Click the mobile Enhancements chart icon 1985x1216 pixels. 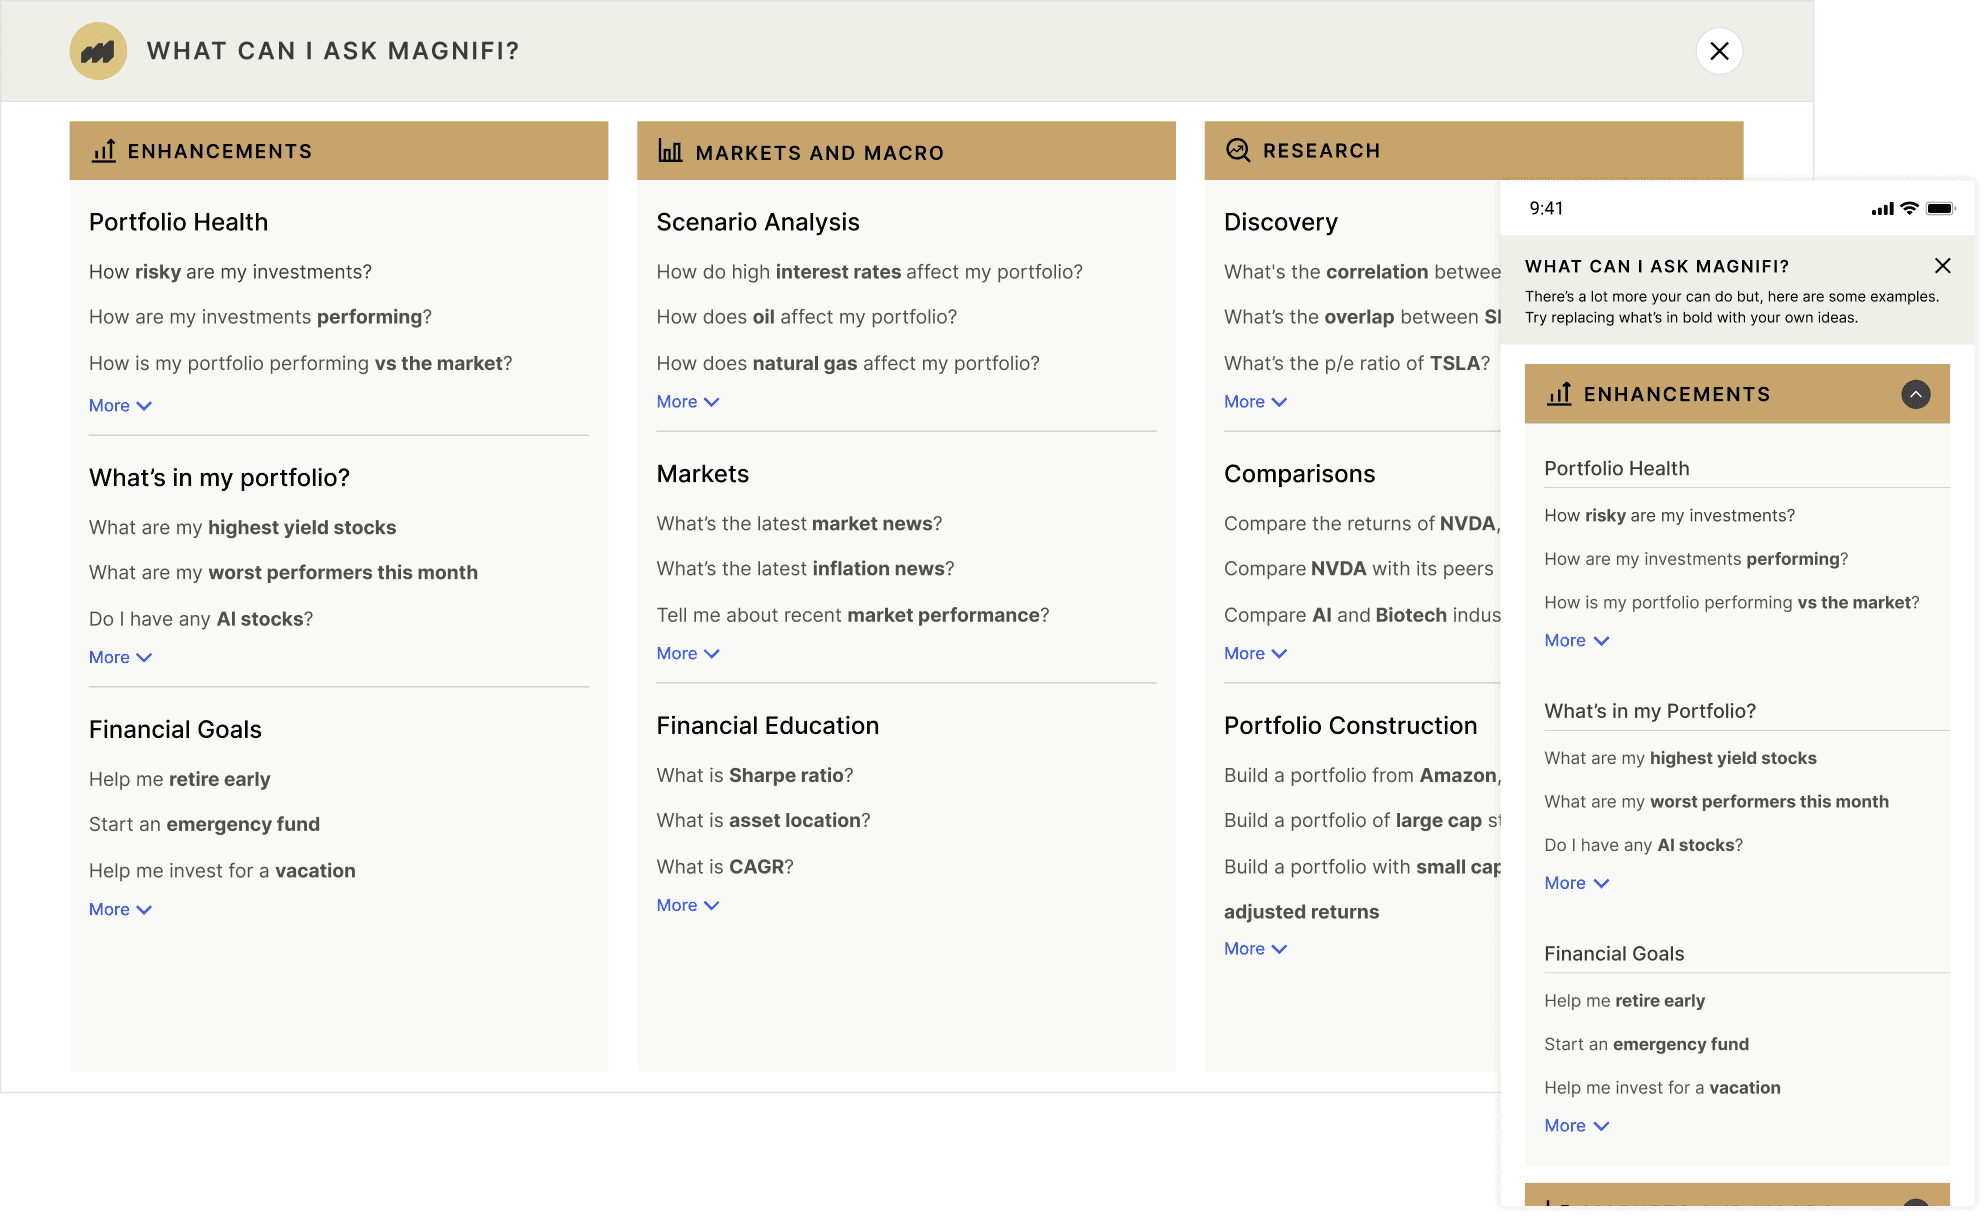(1559, 394)
